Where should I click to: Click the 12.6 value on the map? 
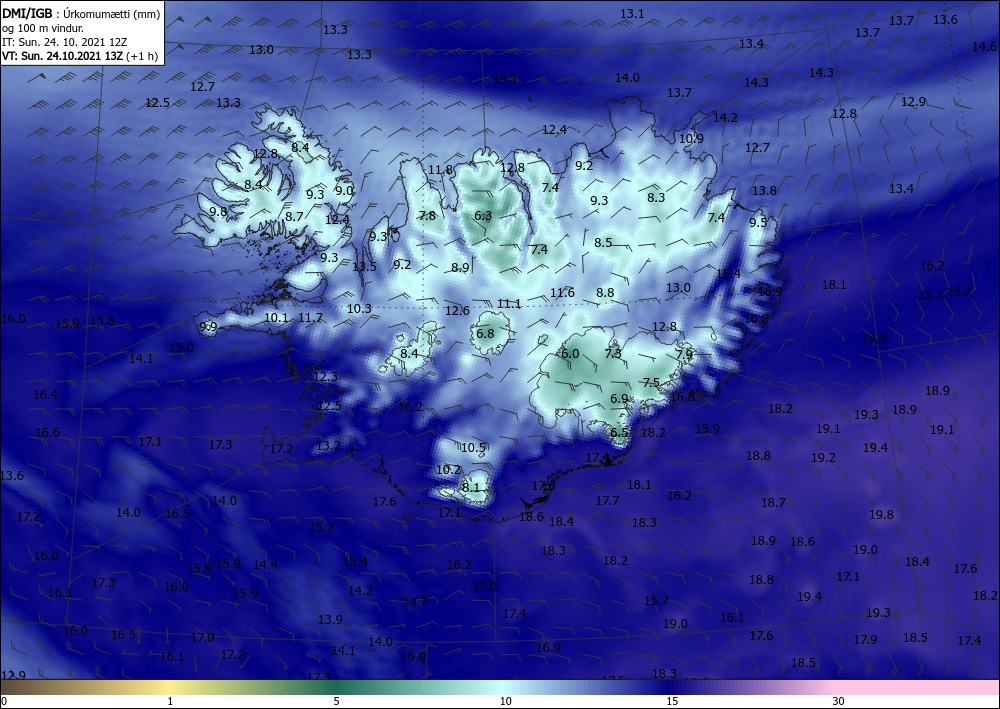click(x=457, y=311)
